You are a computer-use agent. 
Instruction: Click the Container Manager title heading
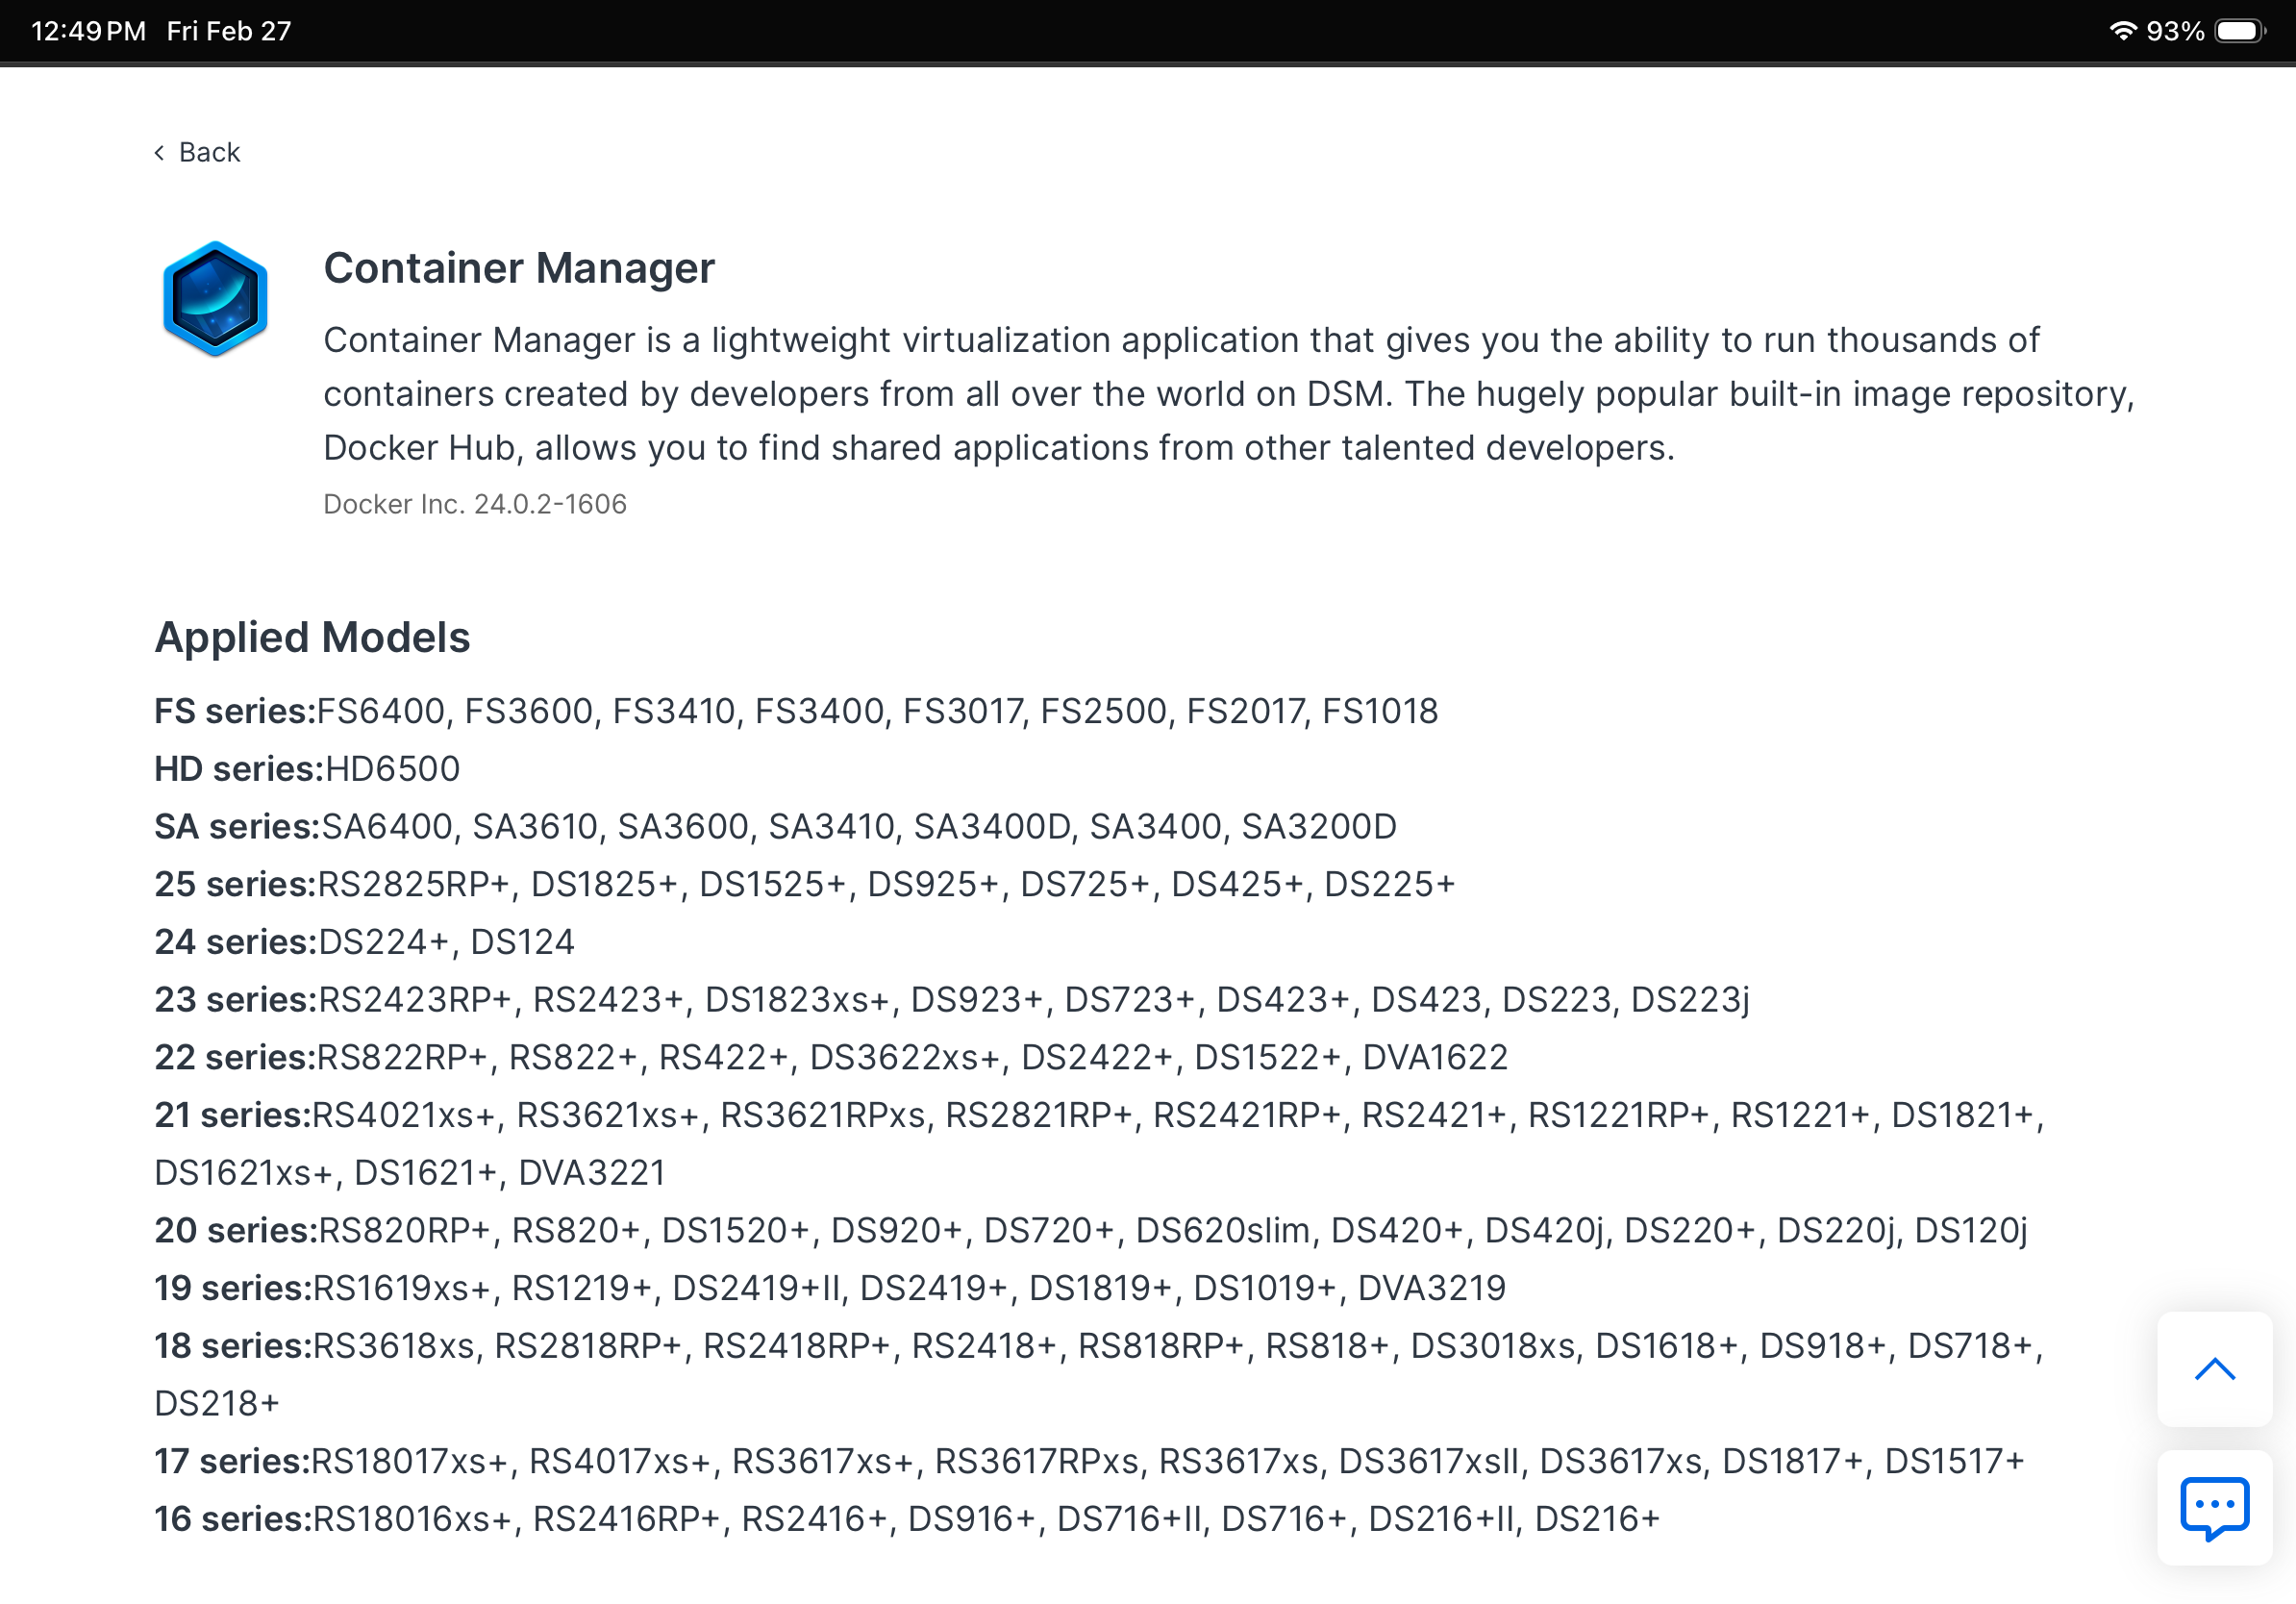tap(519, 268)
